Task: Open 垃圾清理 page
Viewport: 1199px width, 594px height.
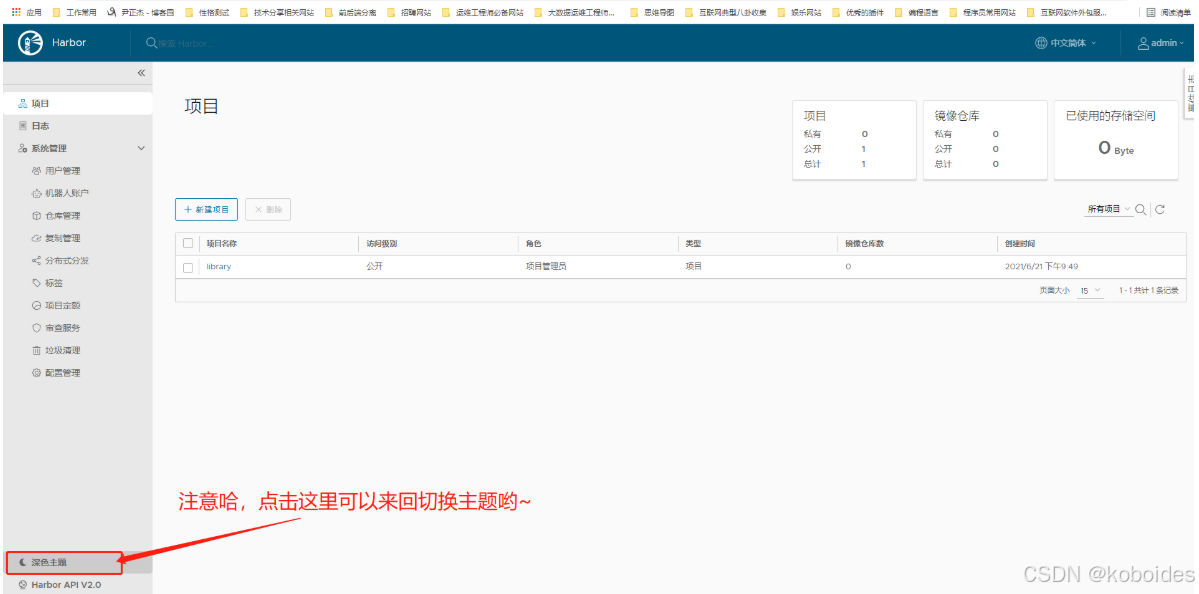Action: tap(63, 350)
